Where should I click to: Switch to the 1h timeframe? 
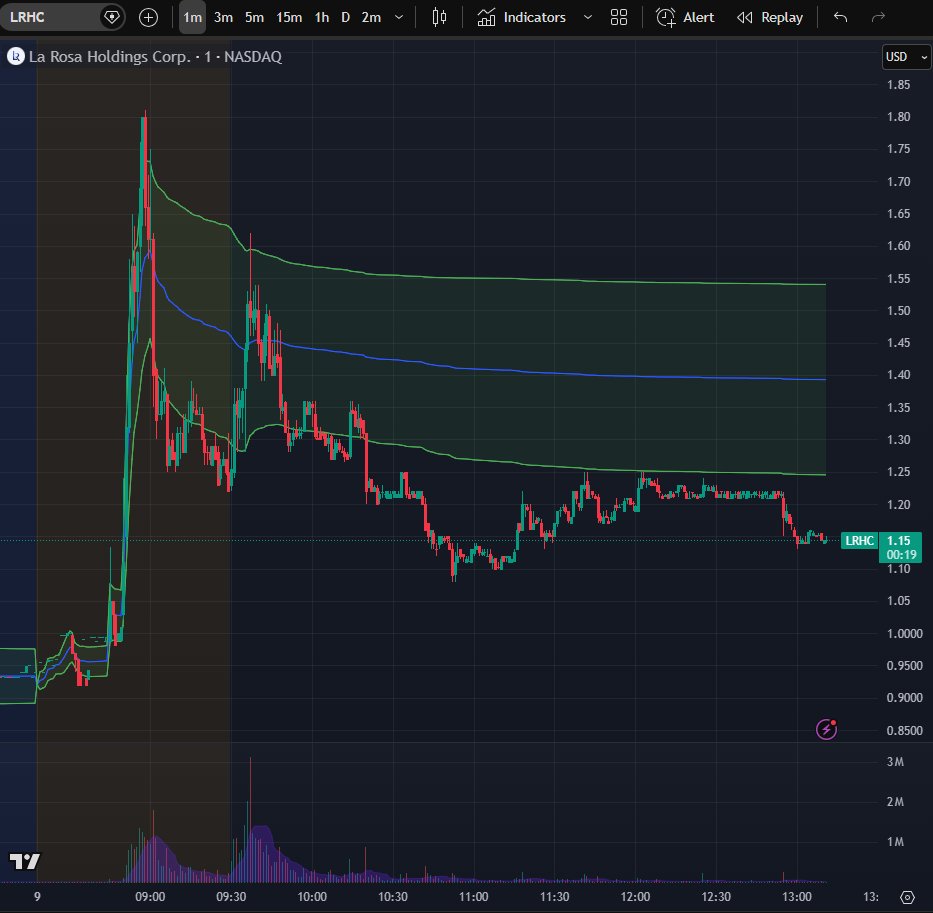coord(322,17)
